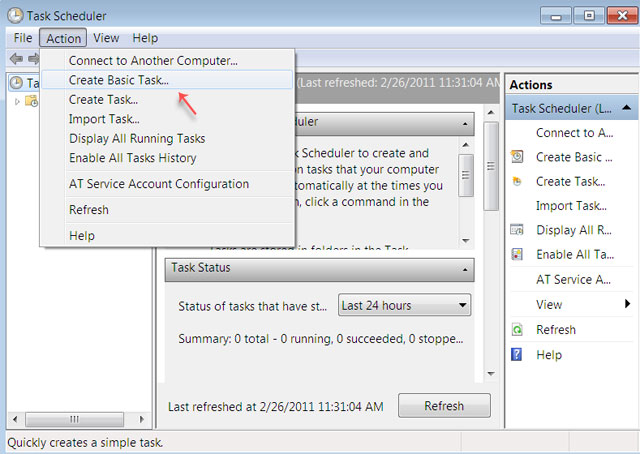Click the Task Scheduler title bar clock icon
Image resolution: width=640 pixels, height=454 pixels.
tap(15, 16)
